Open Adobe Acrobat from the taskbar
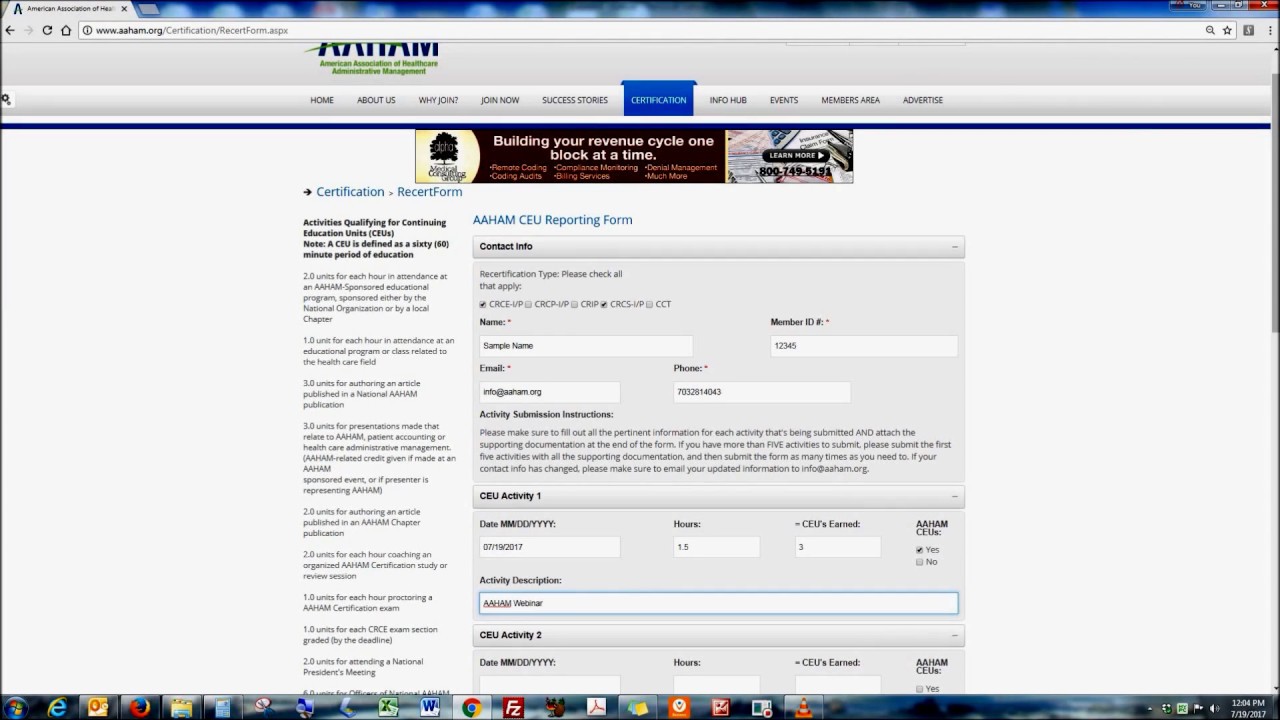The width and height of the screenshot is (1280, 720). tap(596, 708)
